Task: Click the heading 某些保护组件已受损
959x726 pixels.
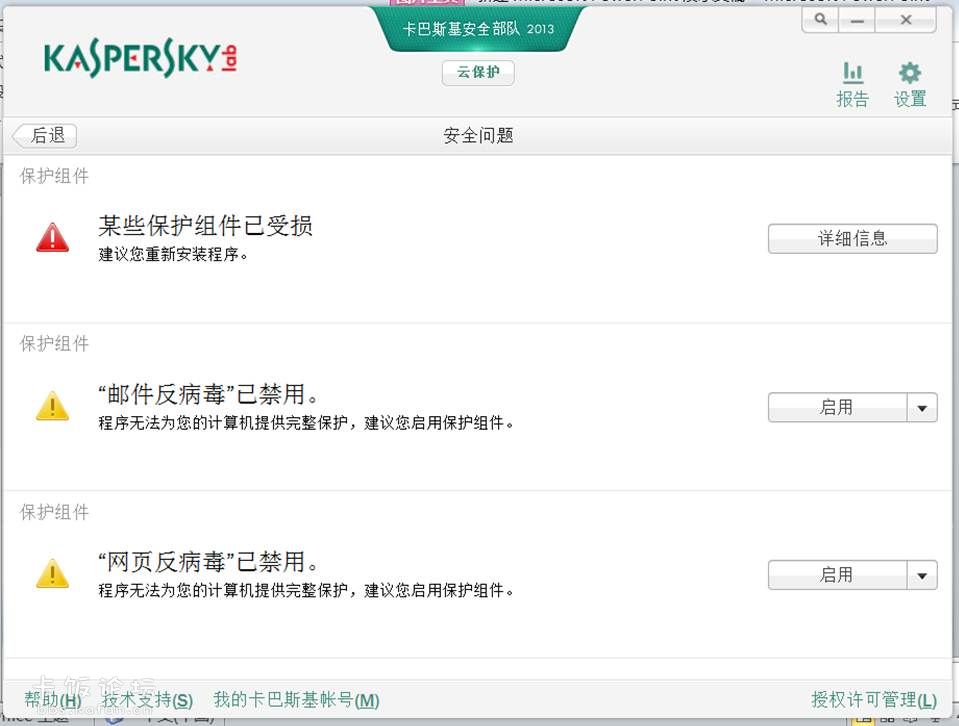Action: (206, 226)
